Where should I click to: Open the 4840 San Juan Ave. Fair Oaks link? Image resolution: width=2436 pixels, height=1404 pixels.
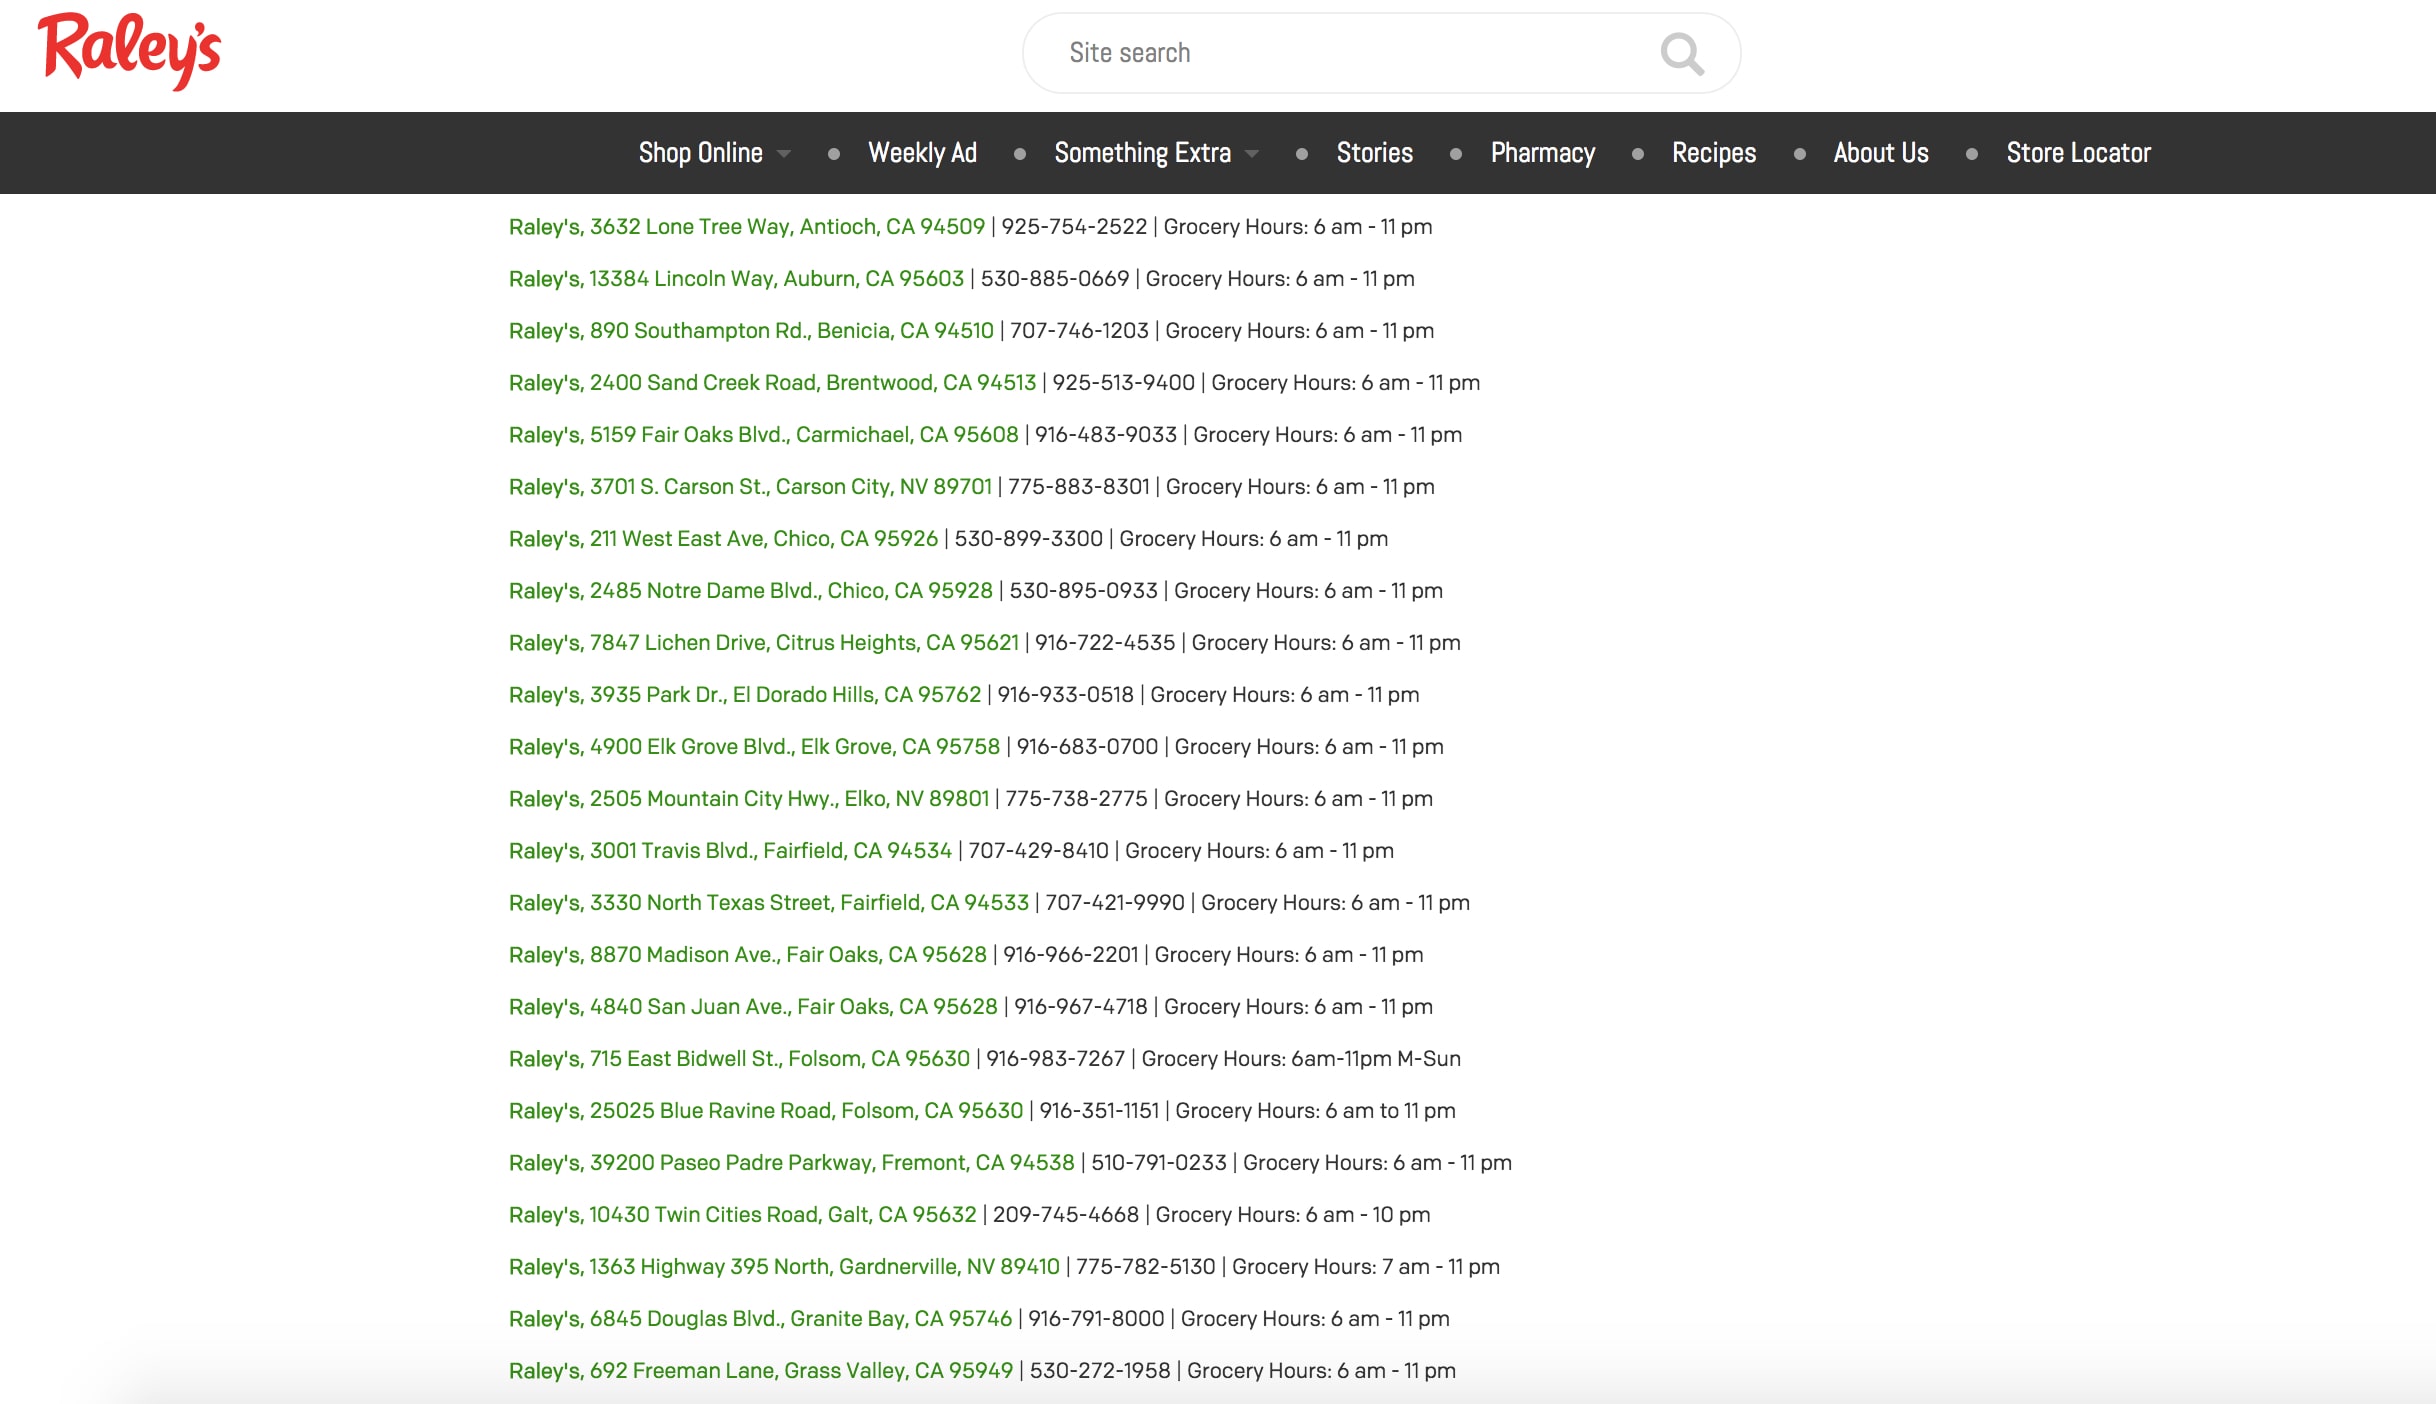click(x=753, y=1007)
